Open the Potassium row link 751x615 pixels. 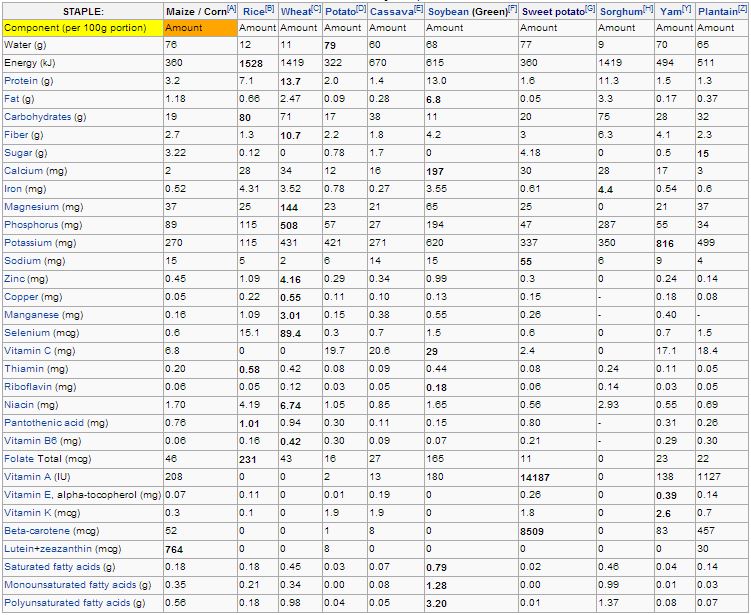28,243
